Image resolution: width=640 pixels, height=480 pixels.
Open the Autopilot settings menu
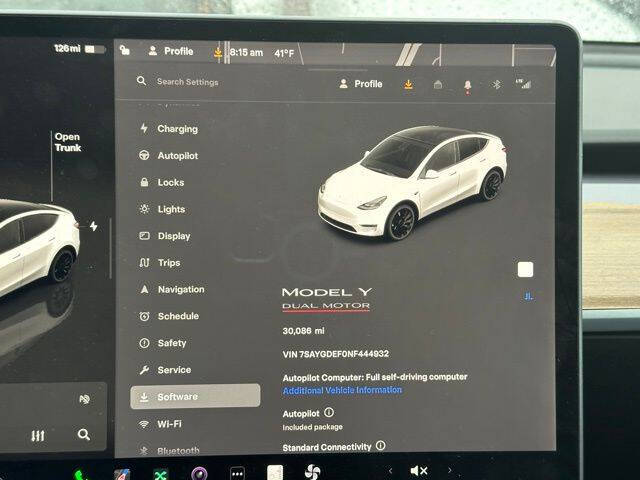[169, 156]
